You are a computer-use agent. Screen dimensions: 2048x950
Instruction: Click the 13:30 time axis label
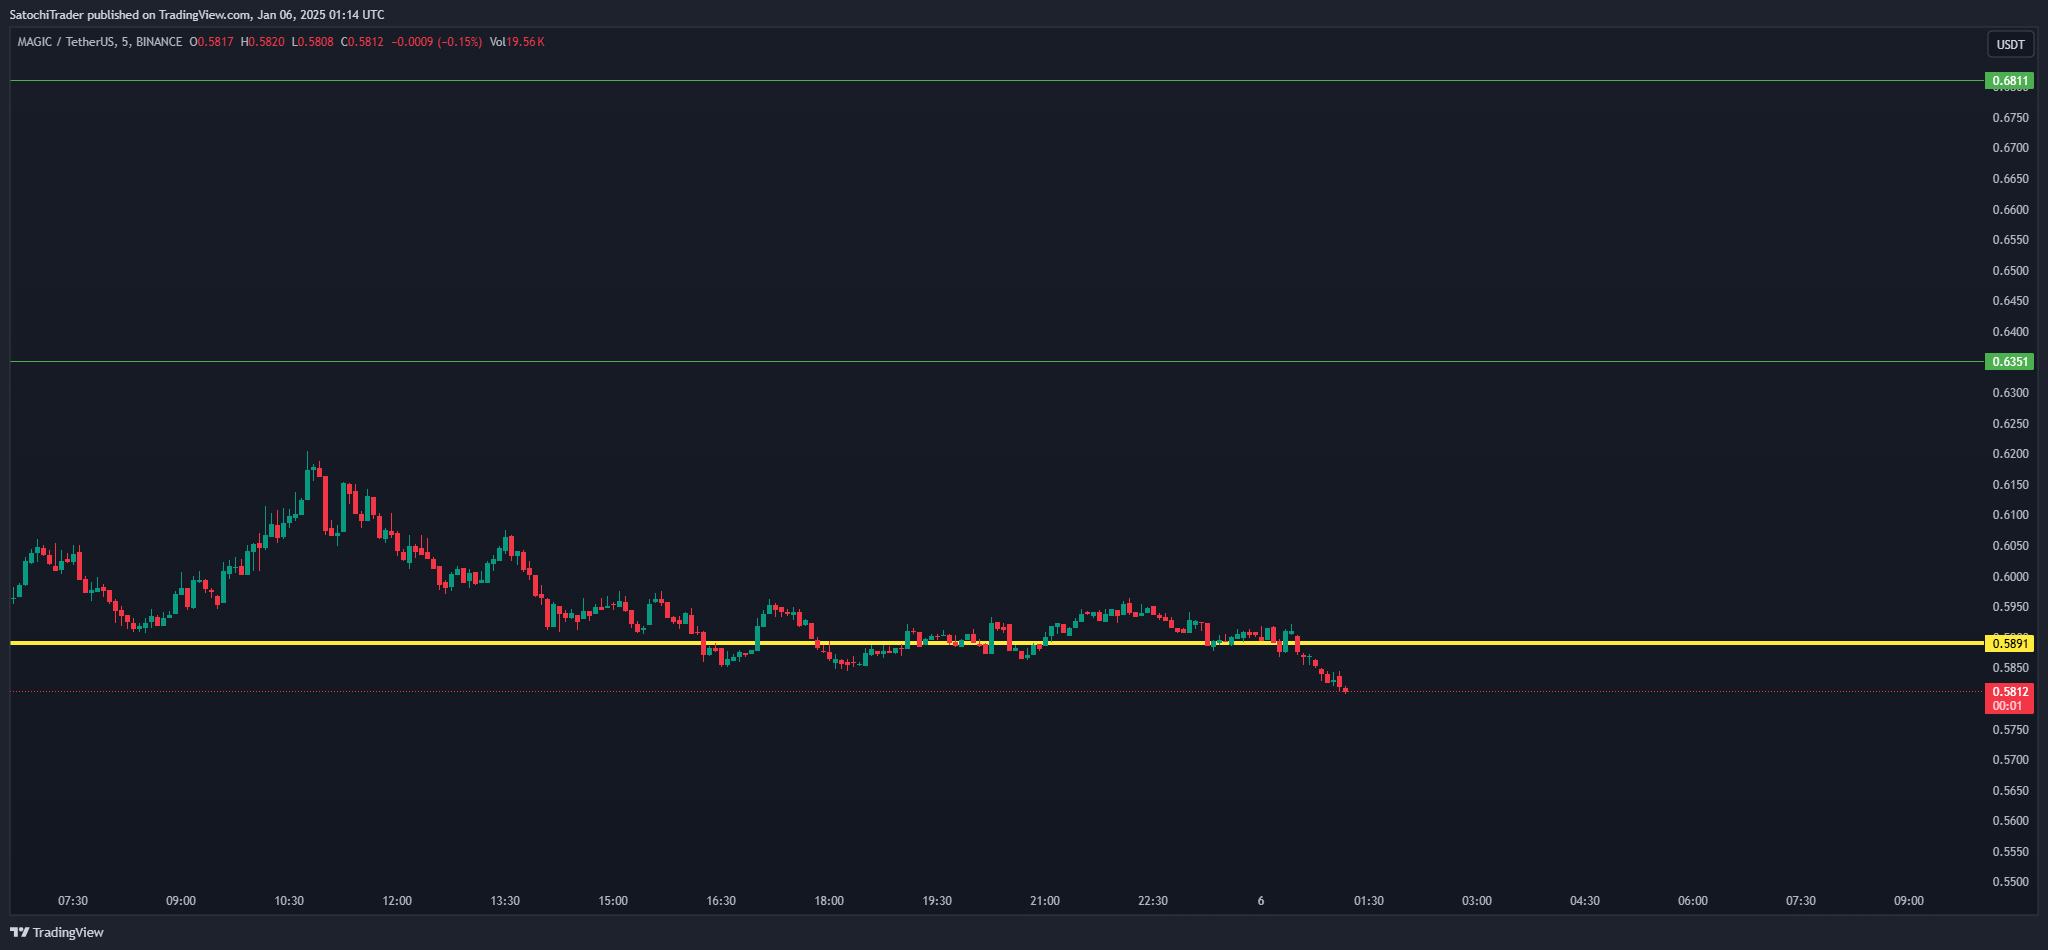pos(505,901)
